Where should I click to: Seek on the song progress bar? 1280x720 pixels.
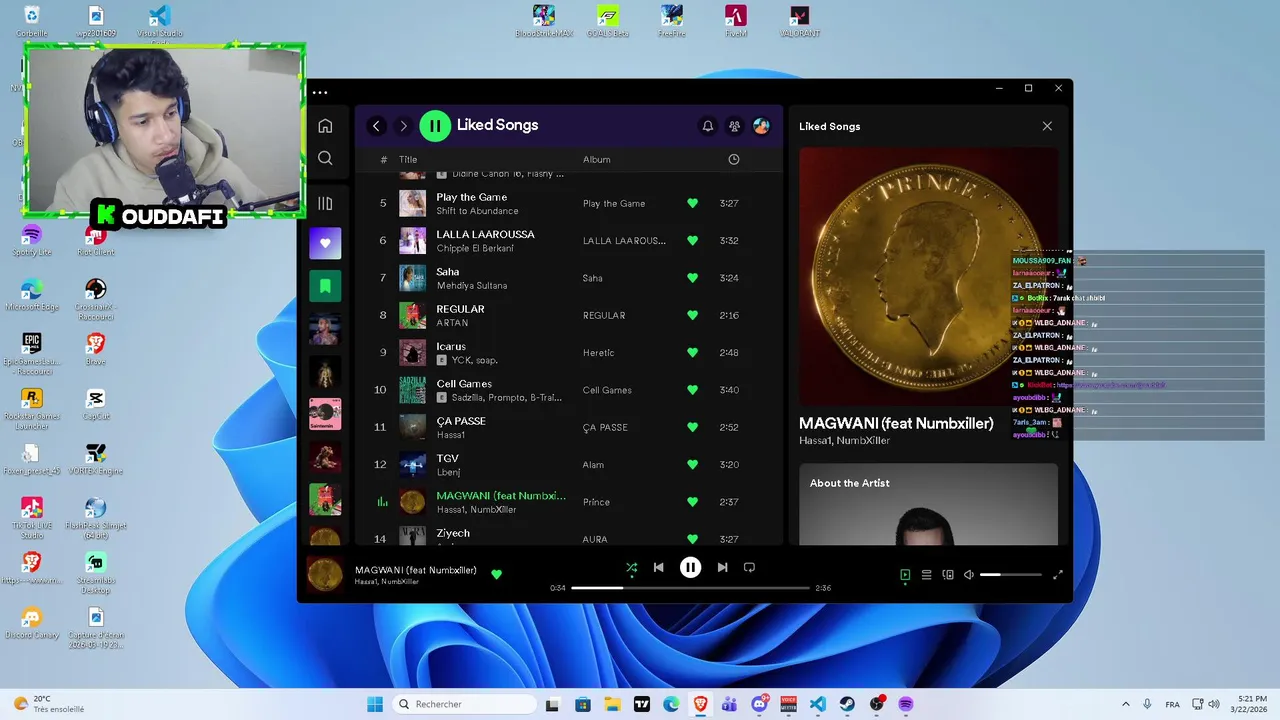690,588
